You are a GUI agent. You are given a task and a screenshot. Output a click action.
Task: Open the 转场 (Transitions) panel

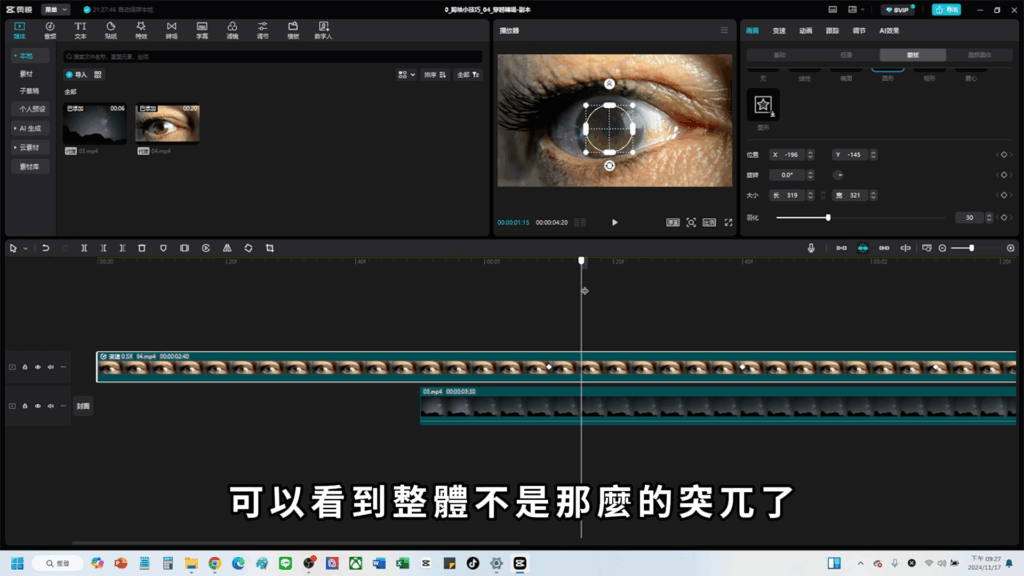point(171,30)
